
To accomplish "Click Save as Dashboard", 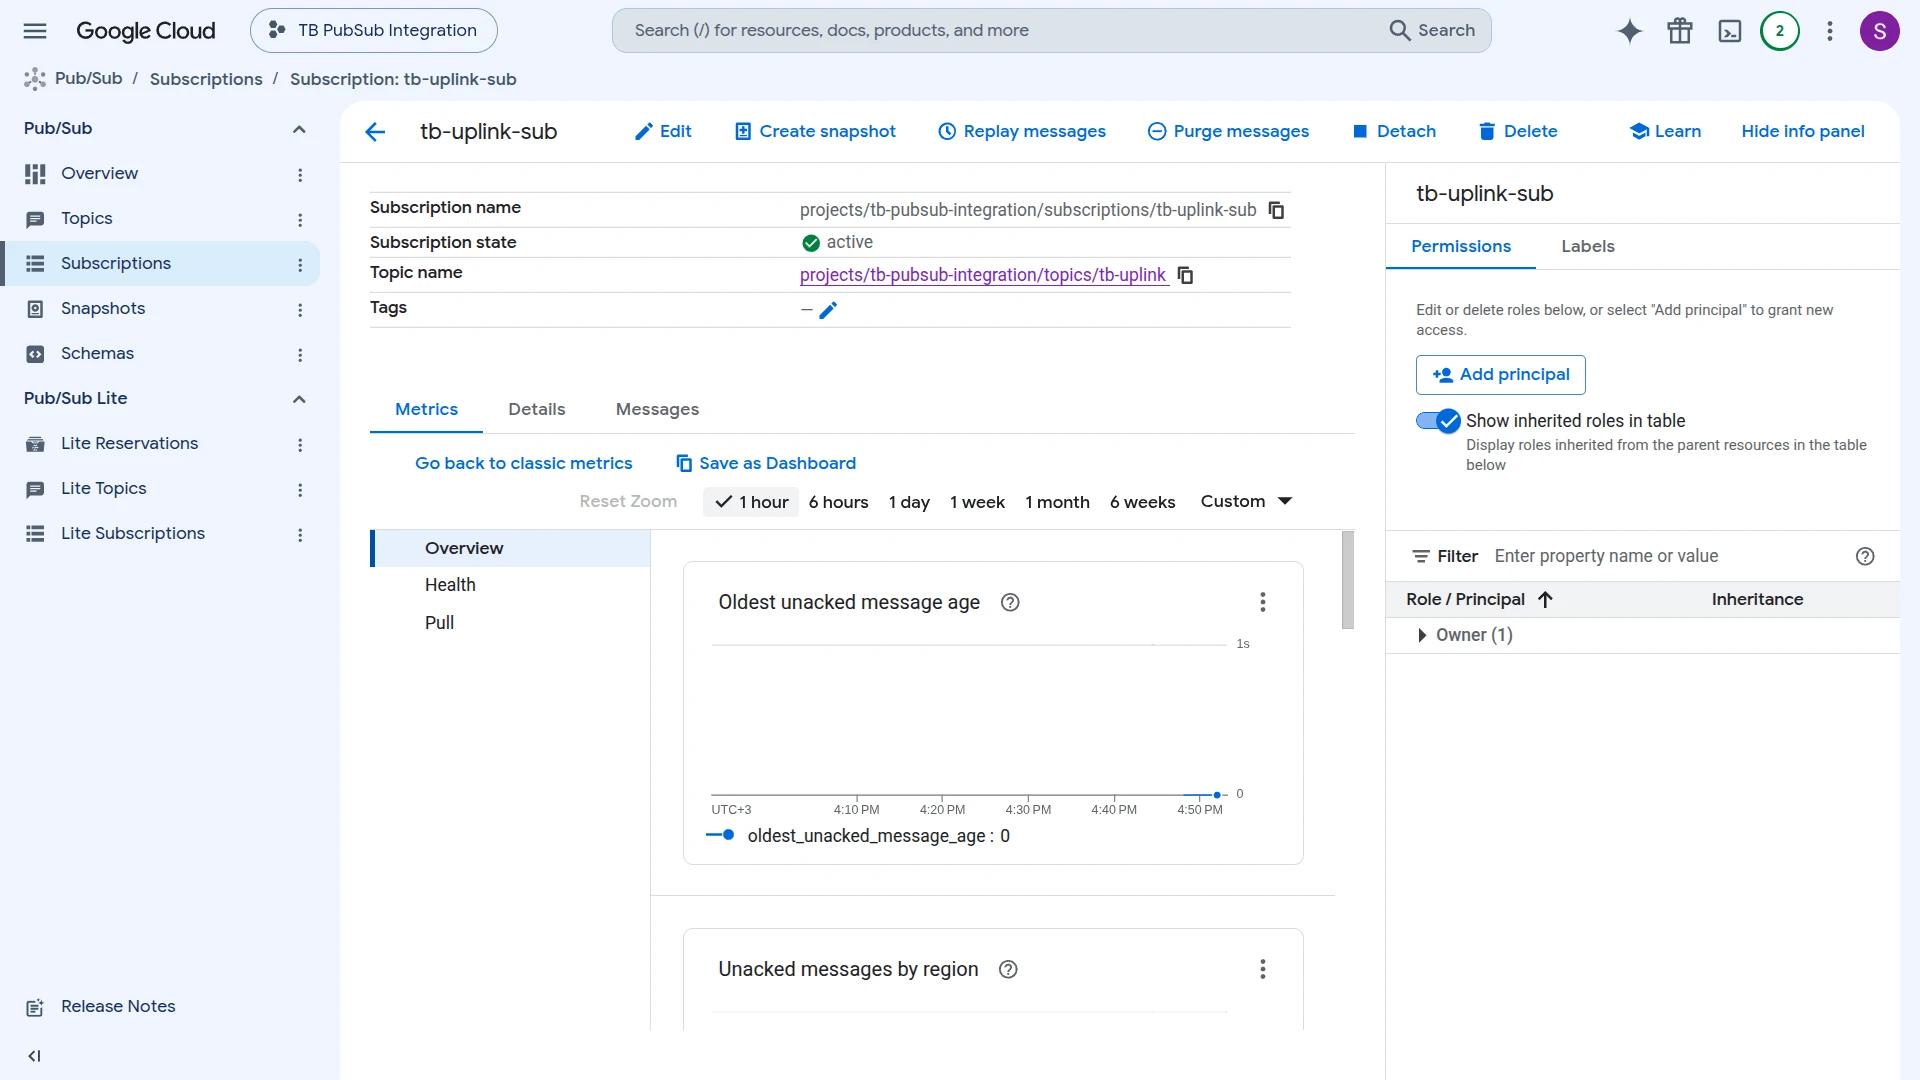I will [x=766, y=464].
